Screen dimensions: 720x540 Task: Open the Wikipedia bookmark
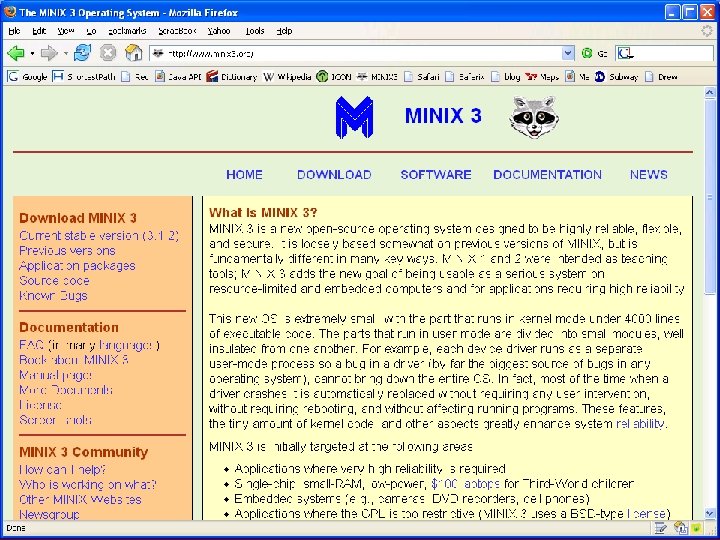coord(287,77)
